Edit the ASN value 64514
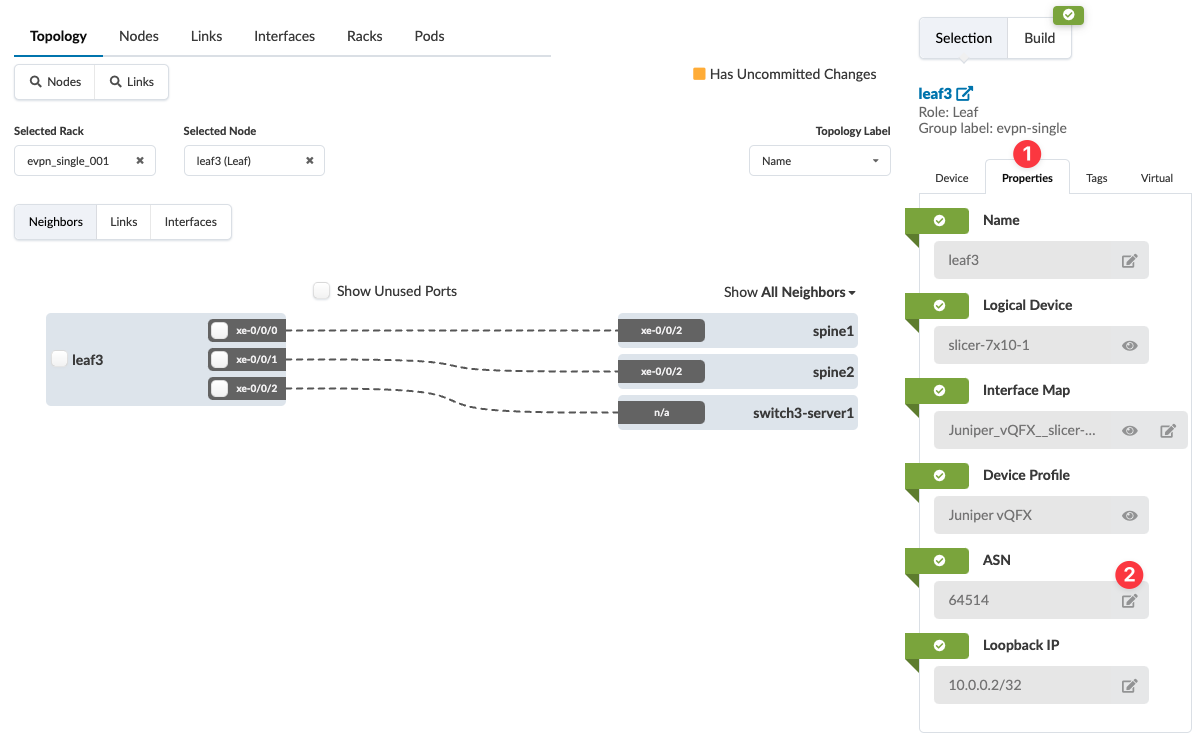1203x743 pixels. click(x=1129, y=601)
